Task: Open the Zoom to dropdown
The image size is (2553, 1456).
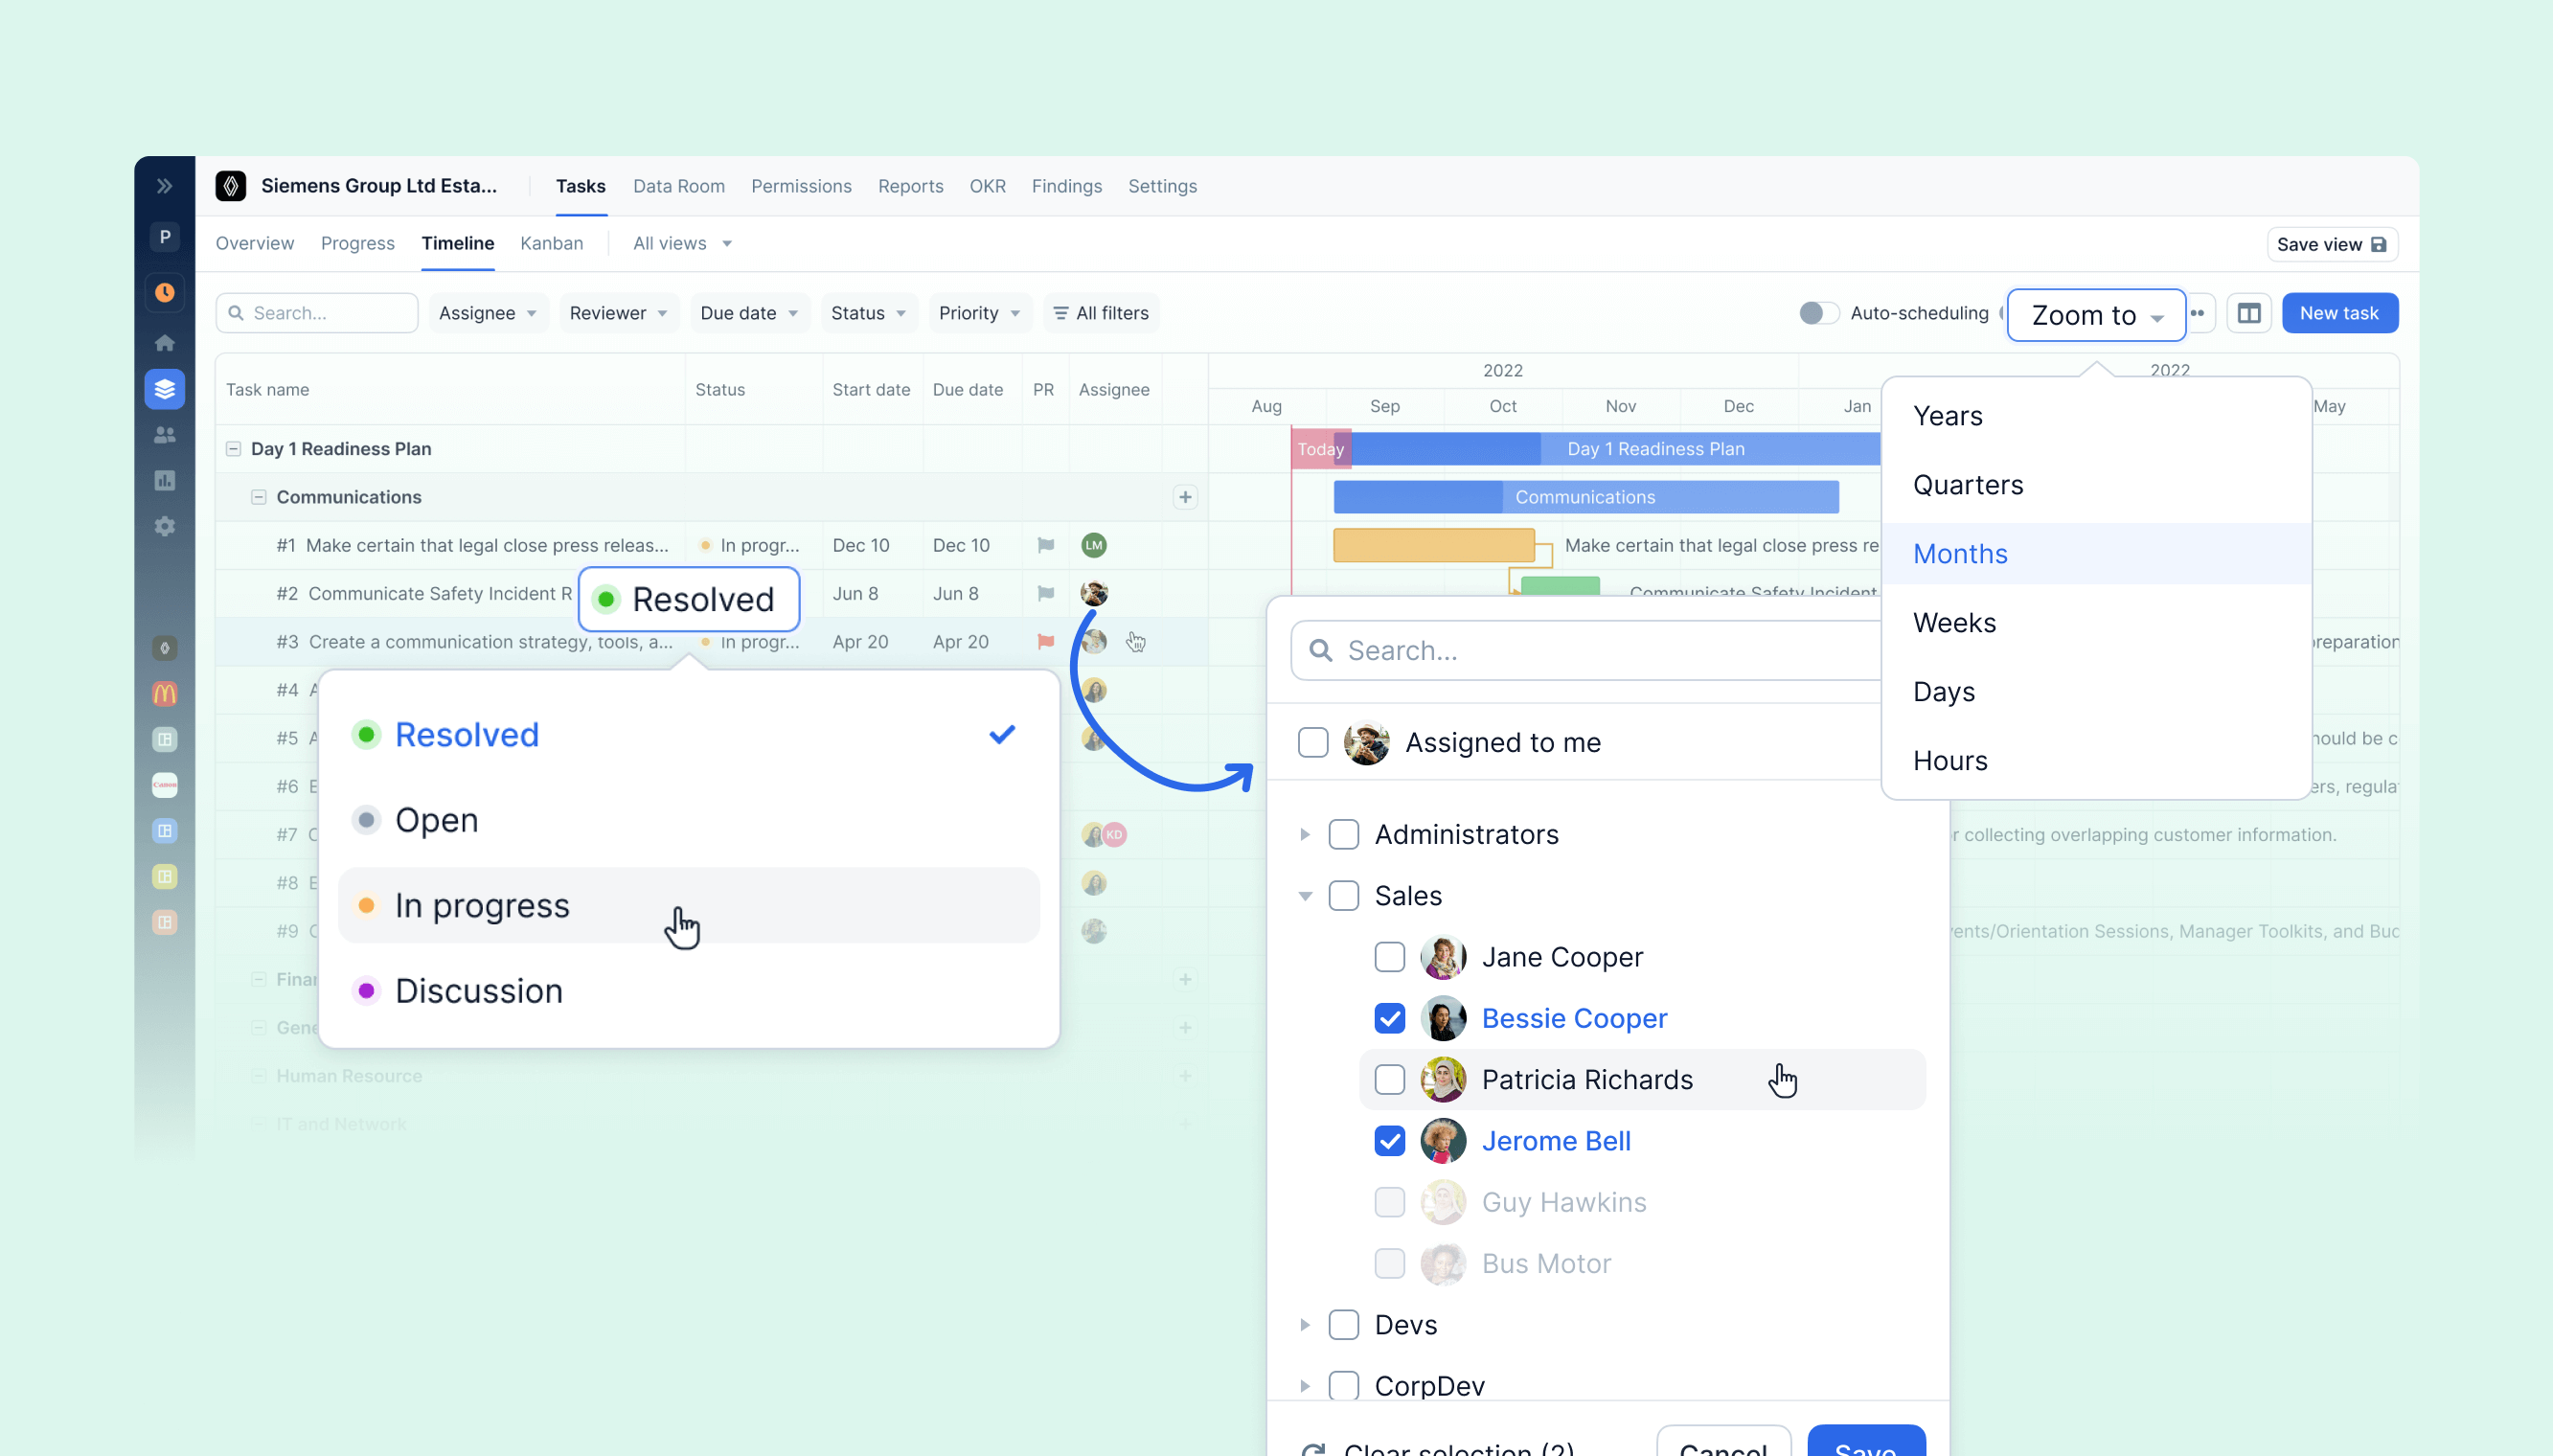Action: [2095, 315]
